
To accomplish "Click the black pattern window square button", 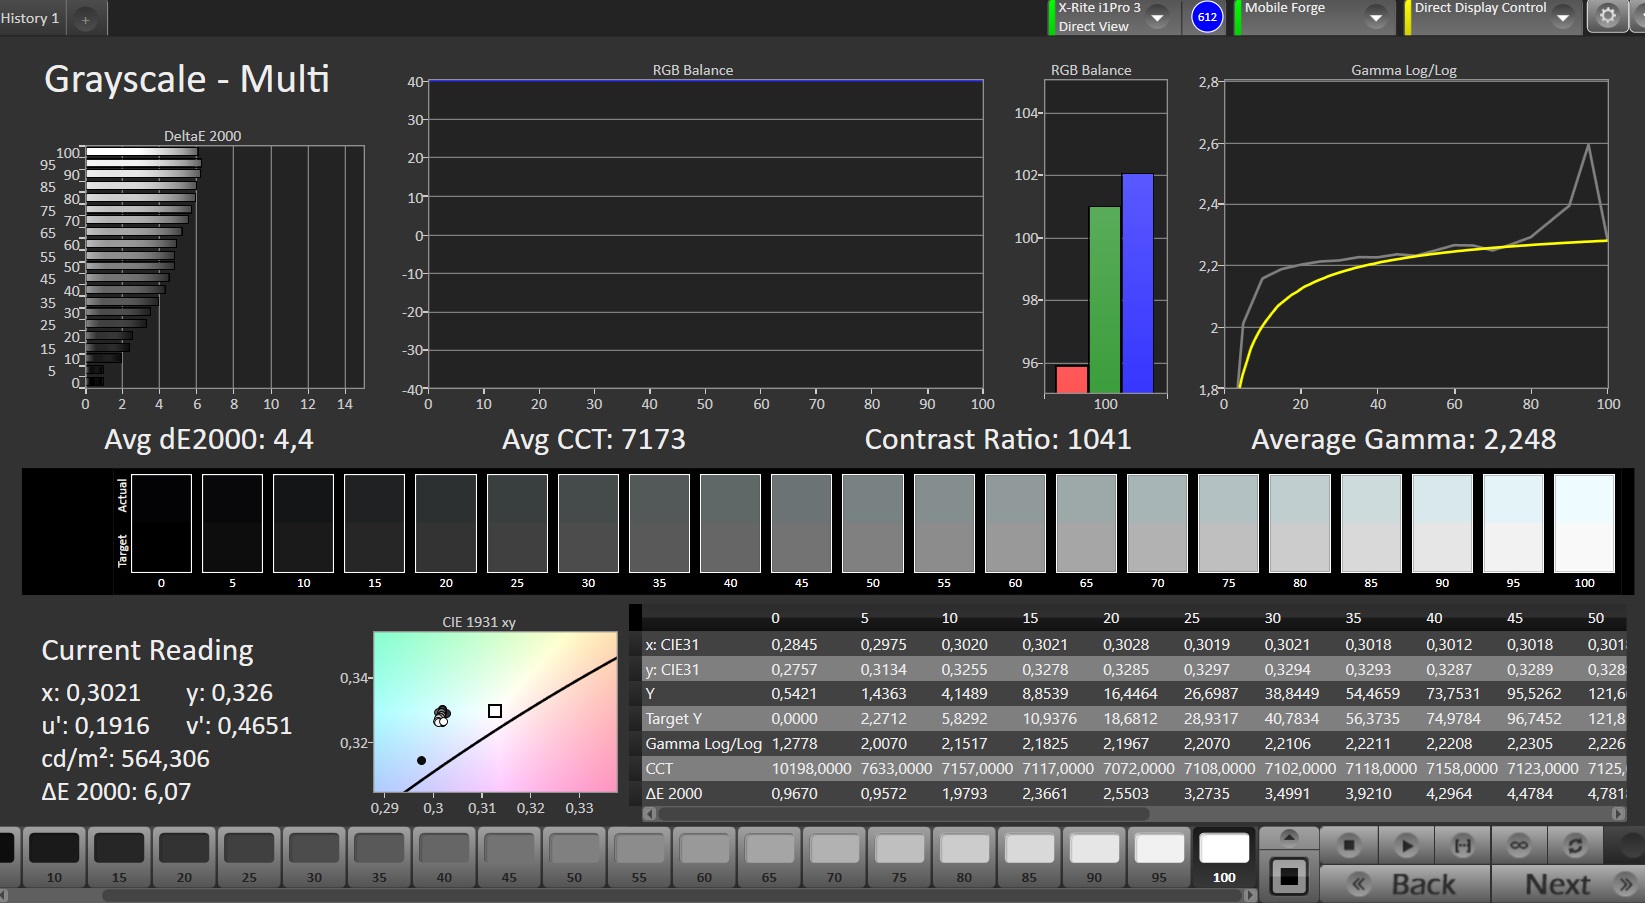I will click(x=1289, y=877).
